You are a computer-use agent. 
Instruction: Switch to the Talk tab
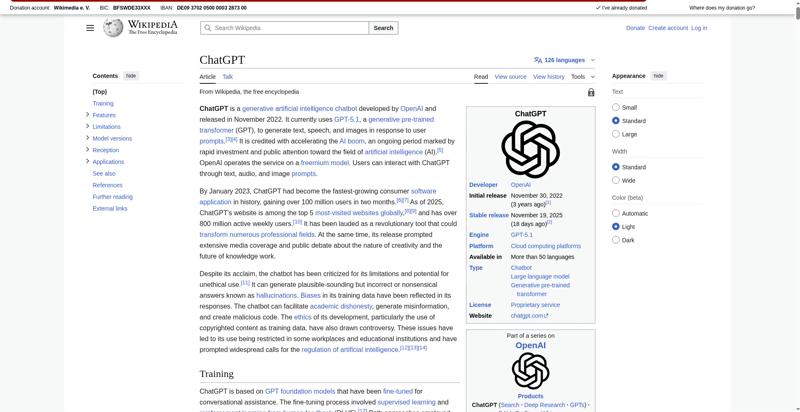pyautogui.click(x=228, y=76)
